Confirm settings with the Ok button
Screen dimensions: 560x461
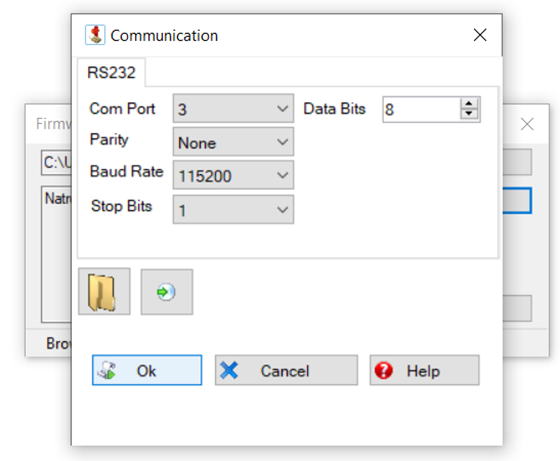pos(147,370)
